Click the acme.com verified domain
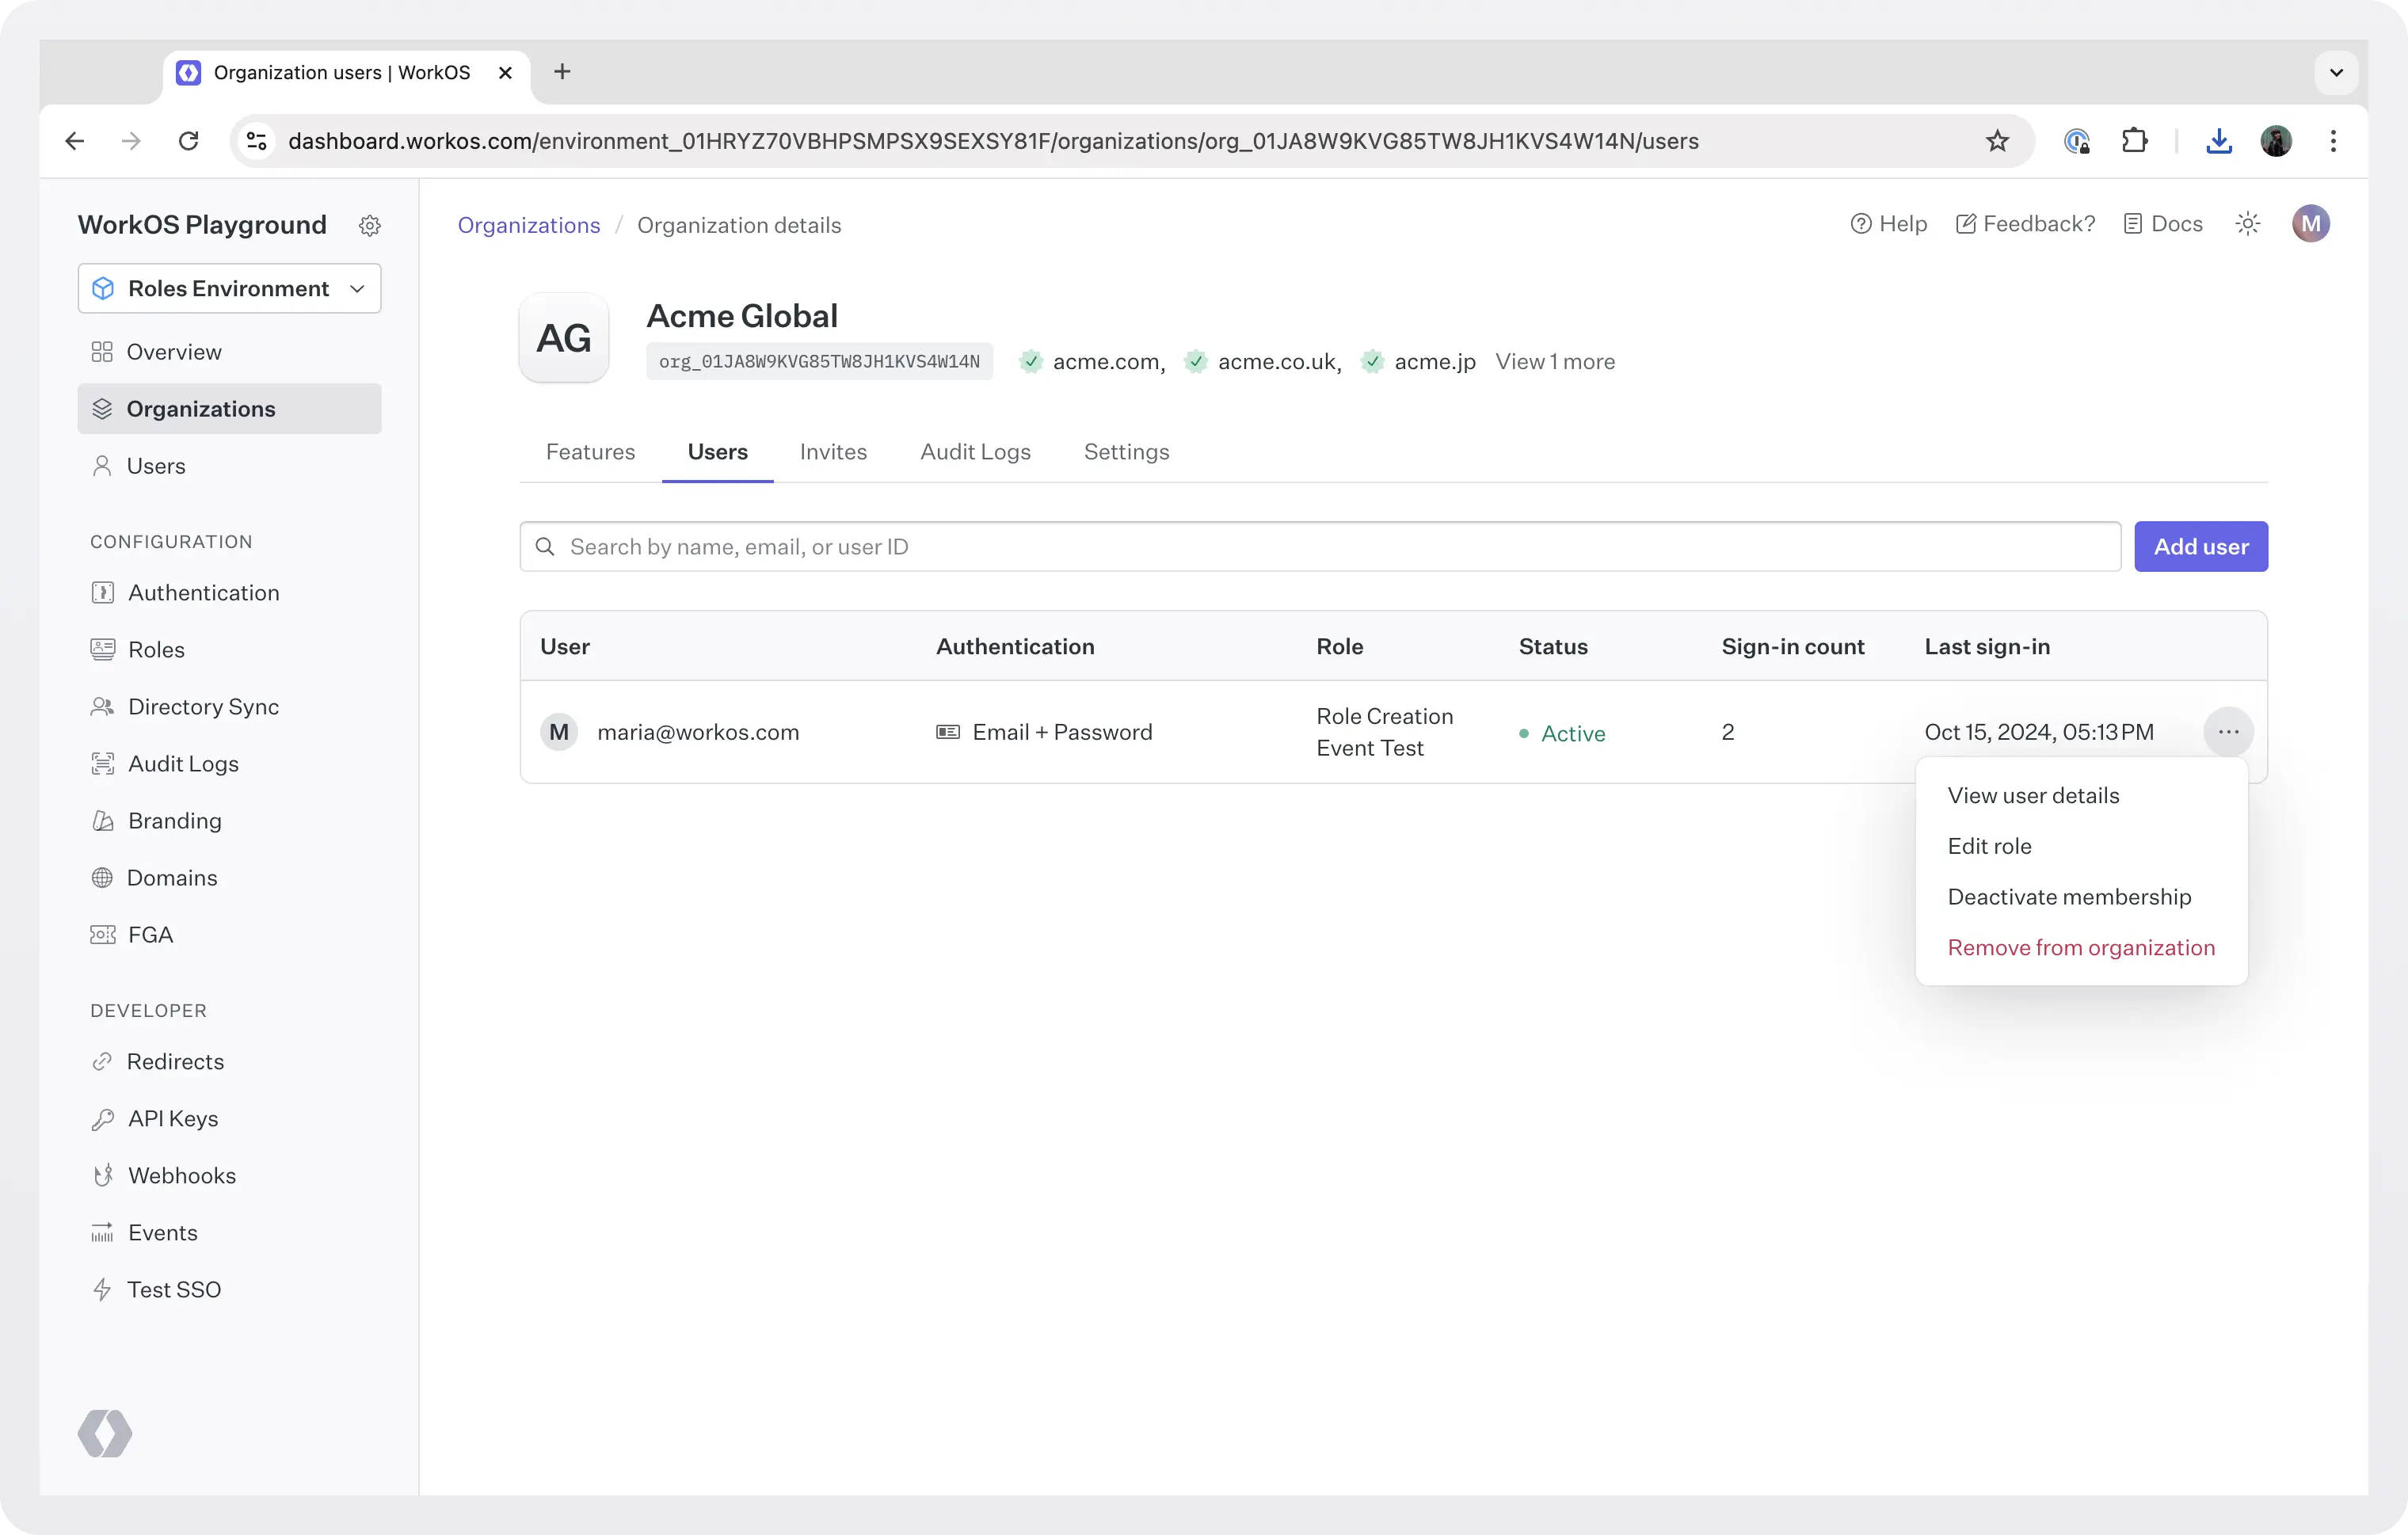The height and width of the screenshot is (1535, 2408). click(x=1092, y=362)
